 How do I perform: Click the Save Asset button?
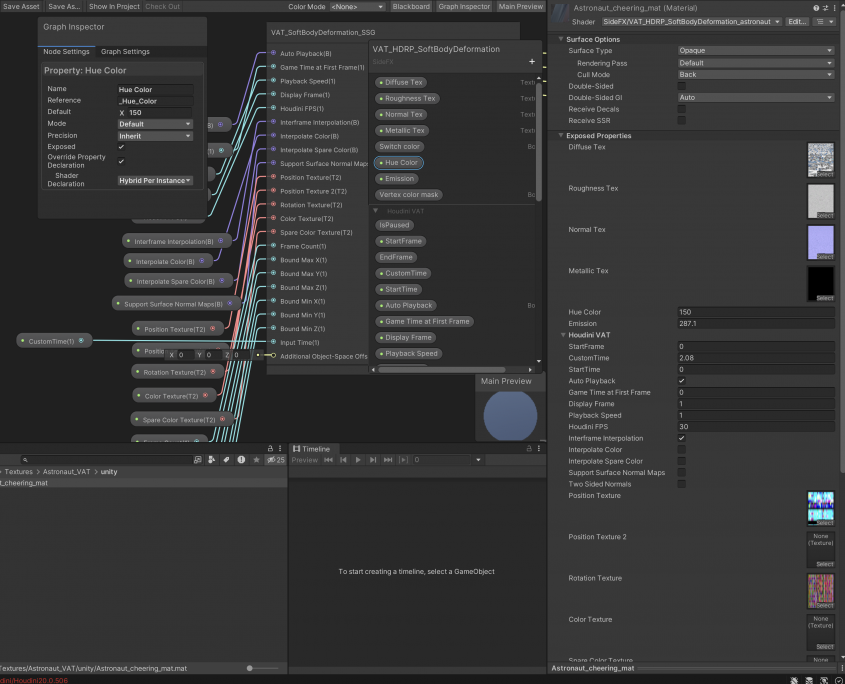click(22, 6)
